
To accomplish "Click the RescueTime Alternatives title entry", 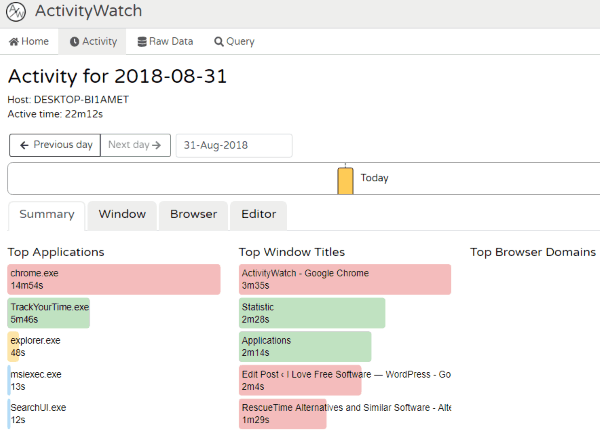I will coord(345,414).
